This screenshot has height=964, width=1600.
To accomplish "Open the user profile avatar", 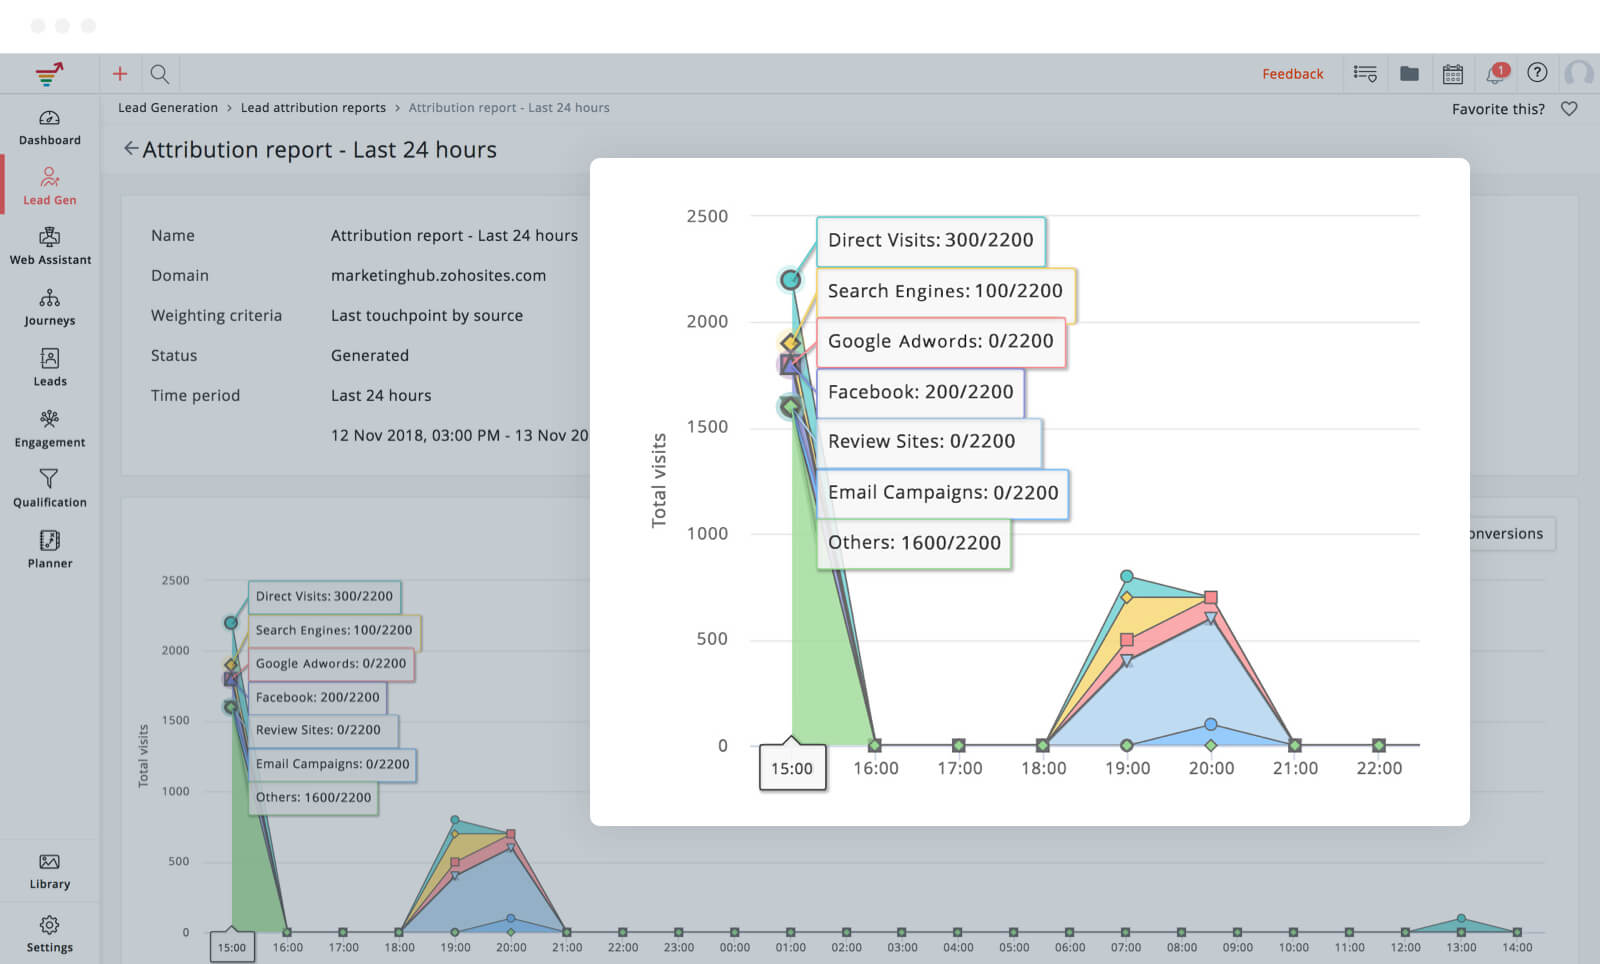I will point(1579,74).
